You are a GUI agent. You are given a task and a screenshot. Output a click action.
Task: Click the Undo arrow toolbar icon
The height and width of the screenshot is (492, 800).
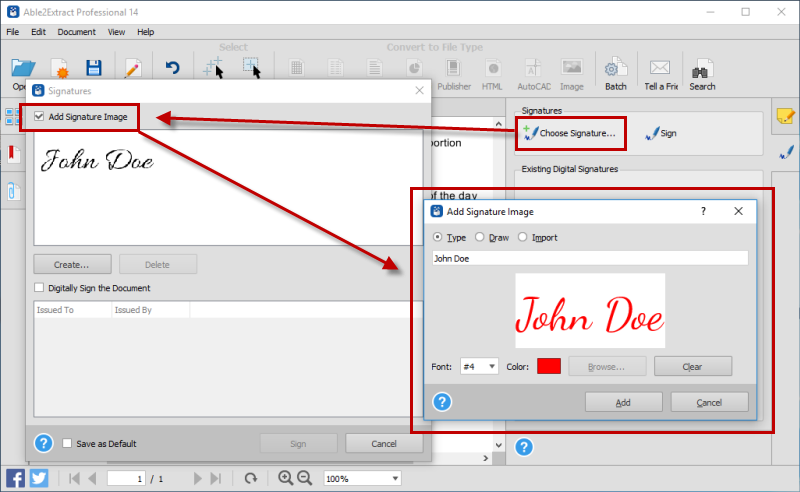coord(172,67)
